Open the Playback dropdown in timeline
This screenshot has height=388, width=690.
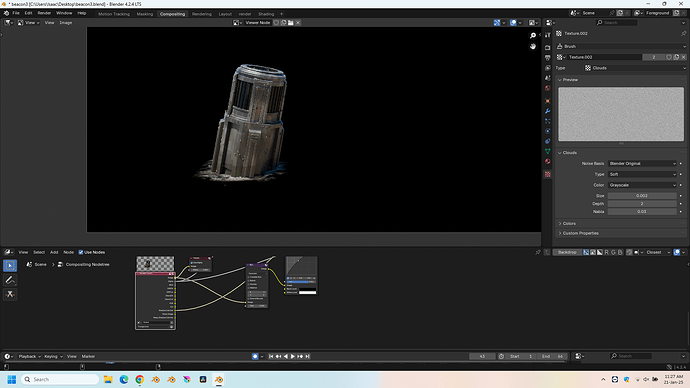29,356
